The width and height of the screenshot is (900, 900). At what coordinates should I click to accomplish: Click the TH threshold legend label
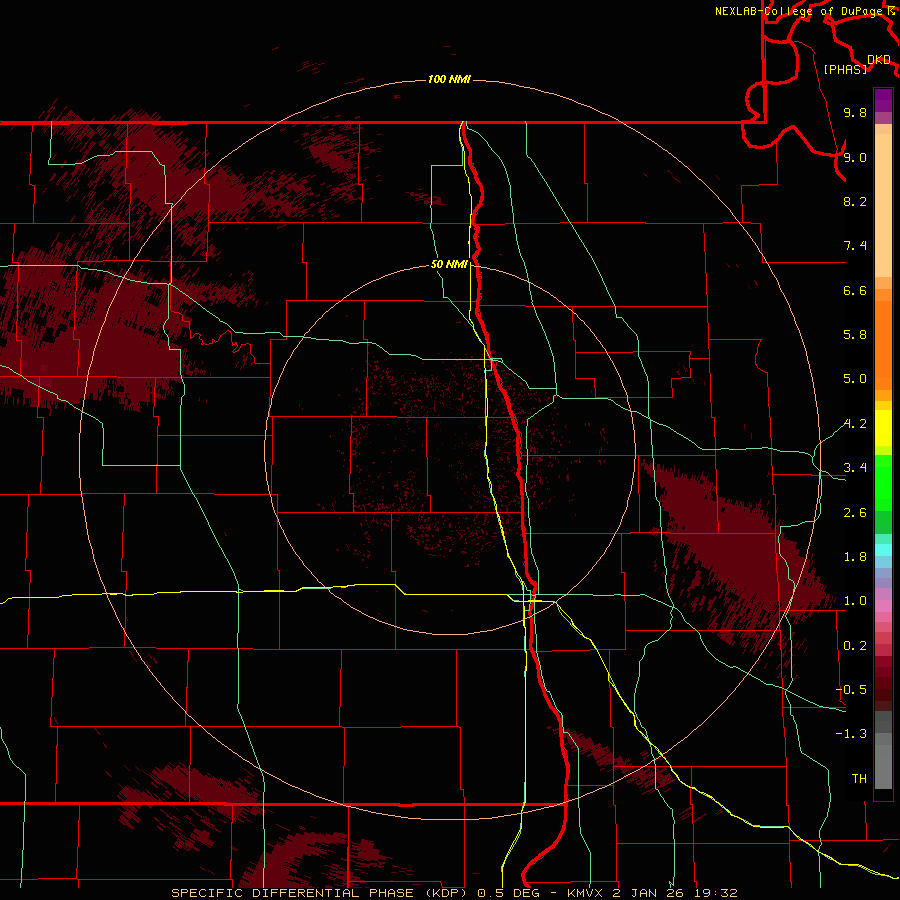pyautogui.click(x=859, y=779)
